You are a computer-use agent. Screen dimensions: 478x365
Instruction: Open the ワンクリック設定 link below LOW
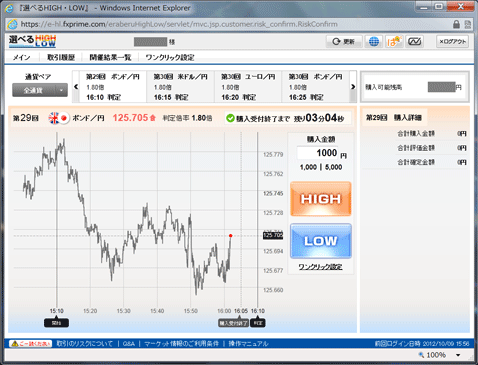coord(320,267)
